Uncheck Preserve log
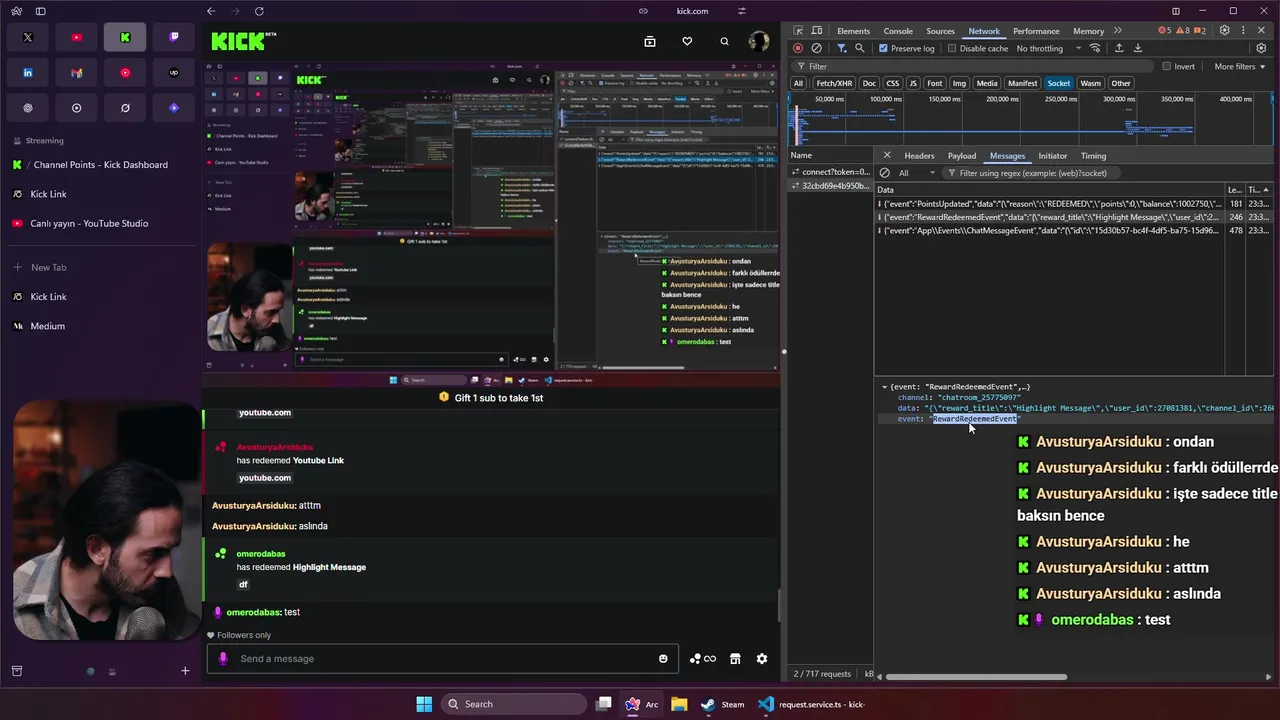Viewport: 1280px width, 720px height. coord(883,48)
